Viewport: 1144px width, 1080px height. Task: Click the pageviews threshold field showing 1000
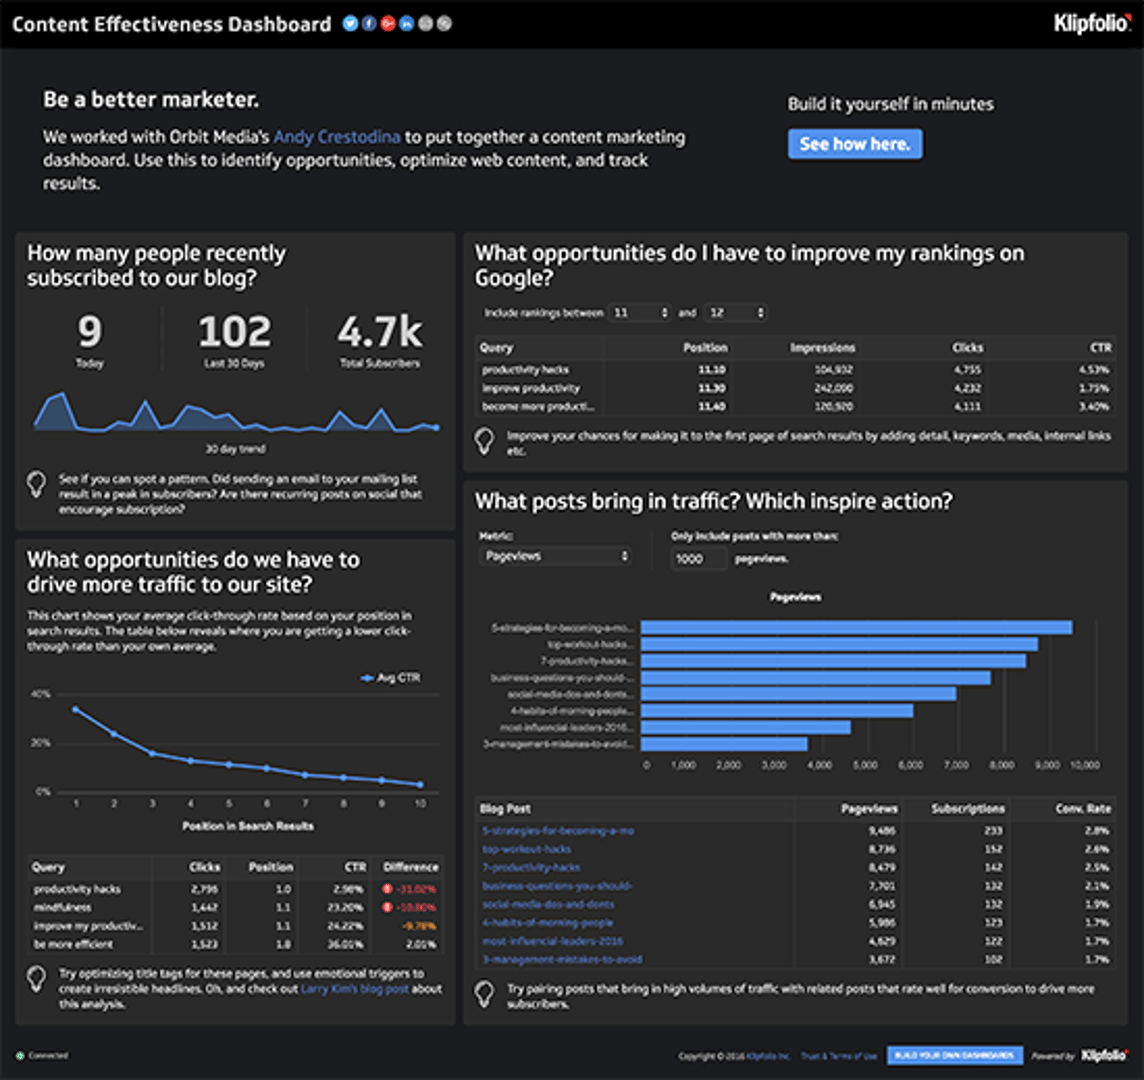tap(698, 559)
